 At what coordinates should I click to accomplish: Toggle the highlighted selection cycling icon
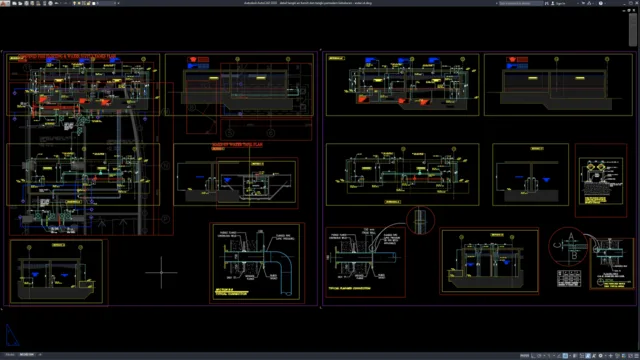(588, 356)
